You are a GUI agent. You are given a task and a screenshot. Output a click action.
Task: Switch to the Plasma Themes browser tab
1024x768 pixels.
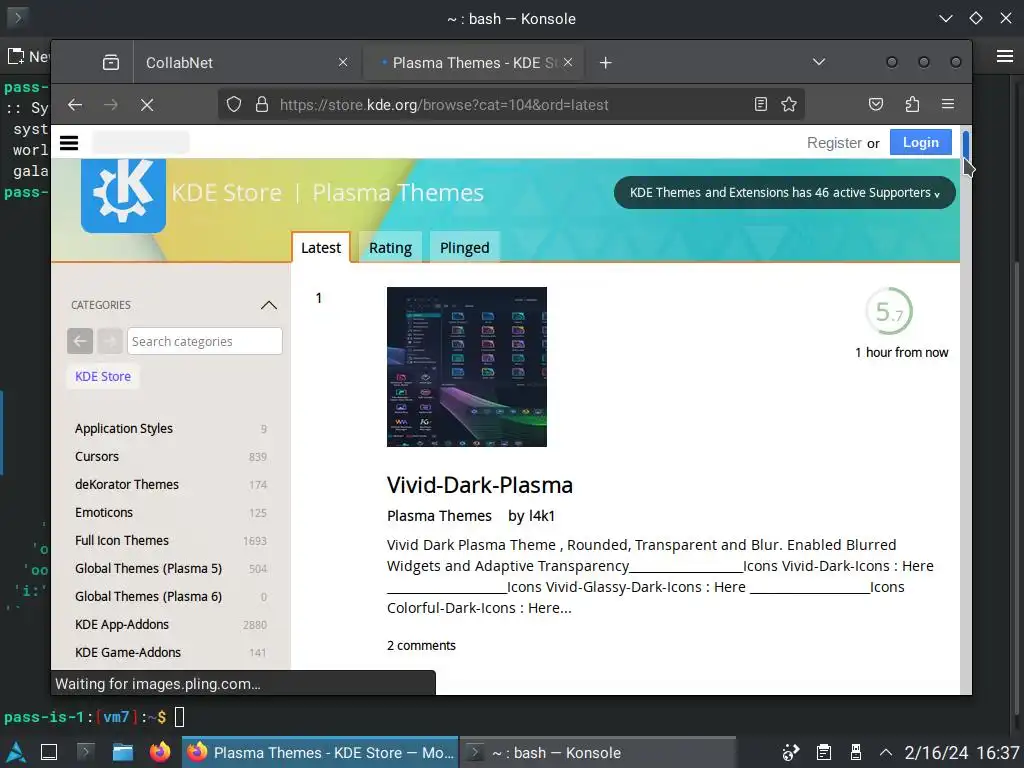474,63
